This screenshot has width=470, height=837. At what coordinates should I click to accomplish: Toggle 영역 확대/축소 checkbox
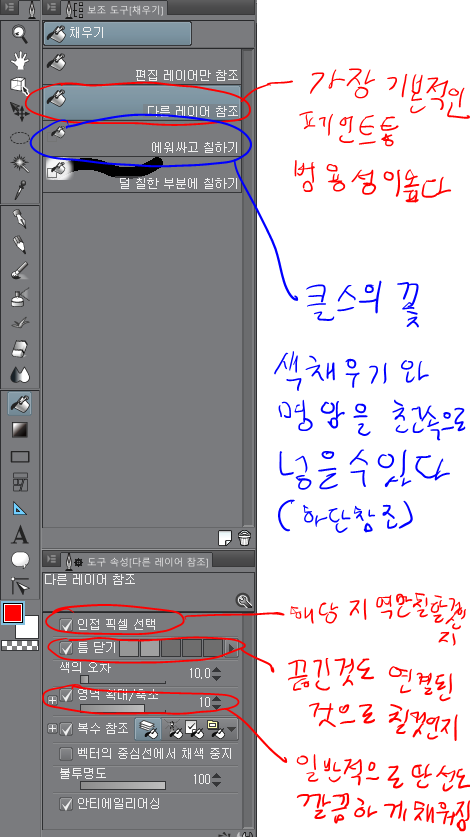(66, 696)
